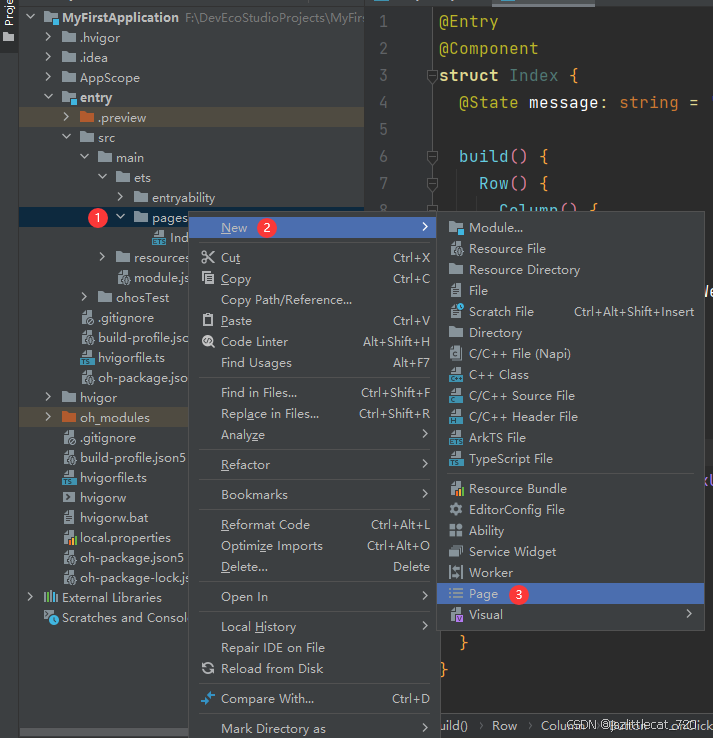
Task: Expand the External Libraries node
Action: 30,598
